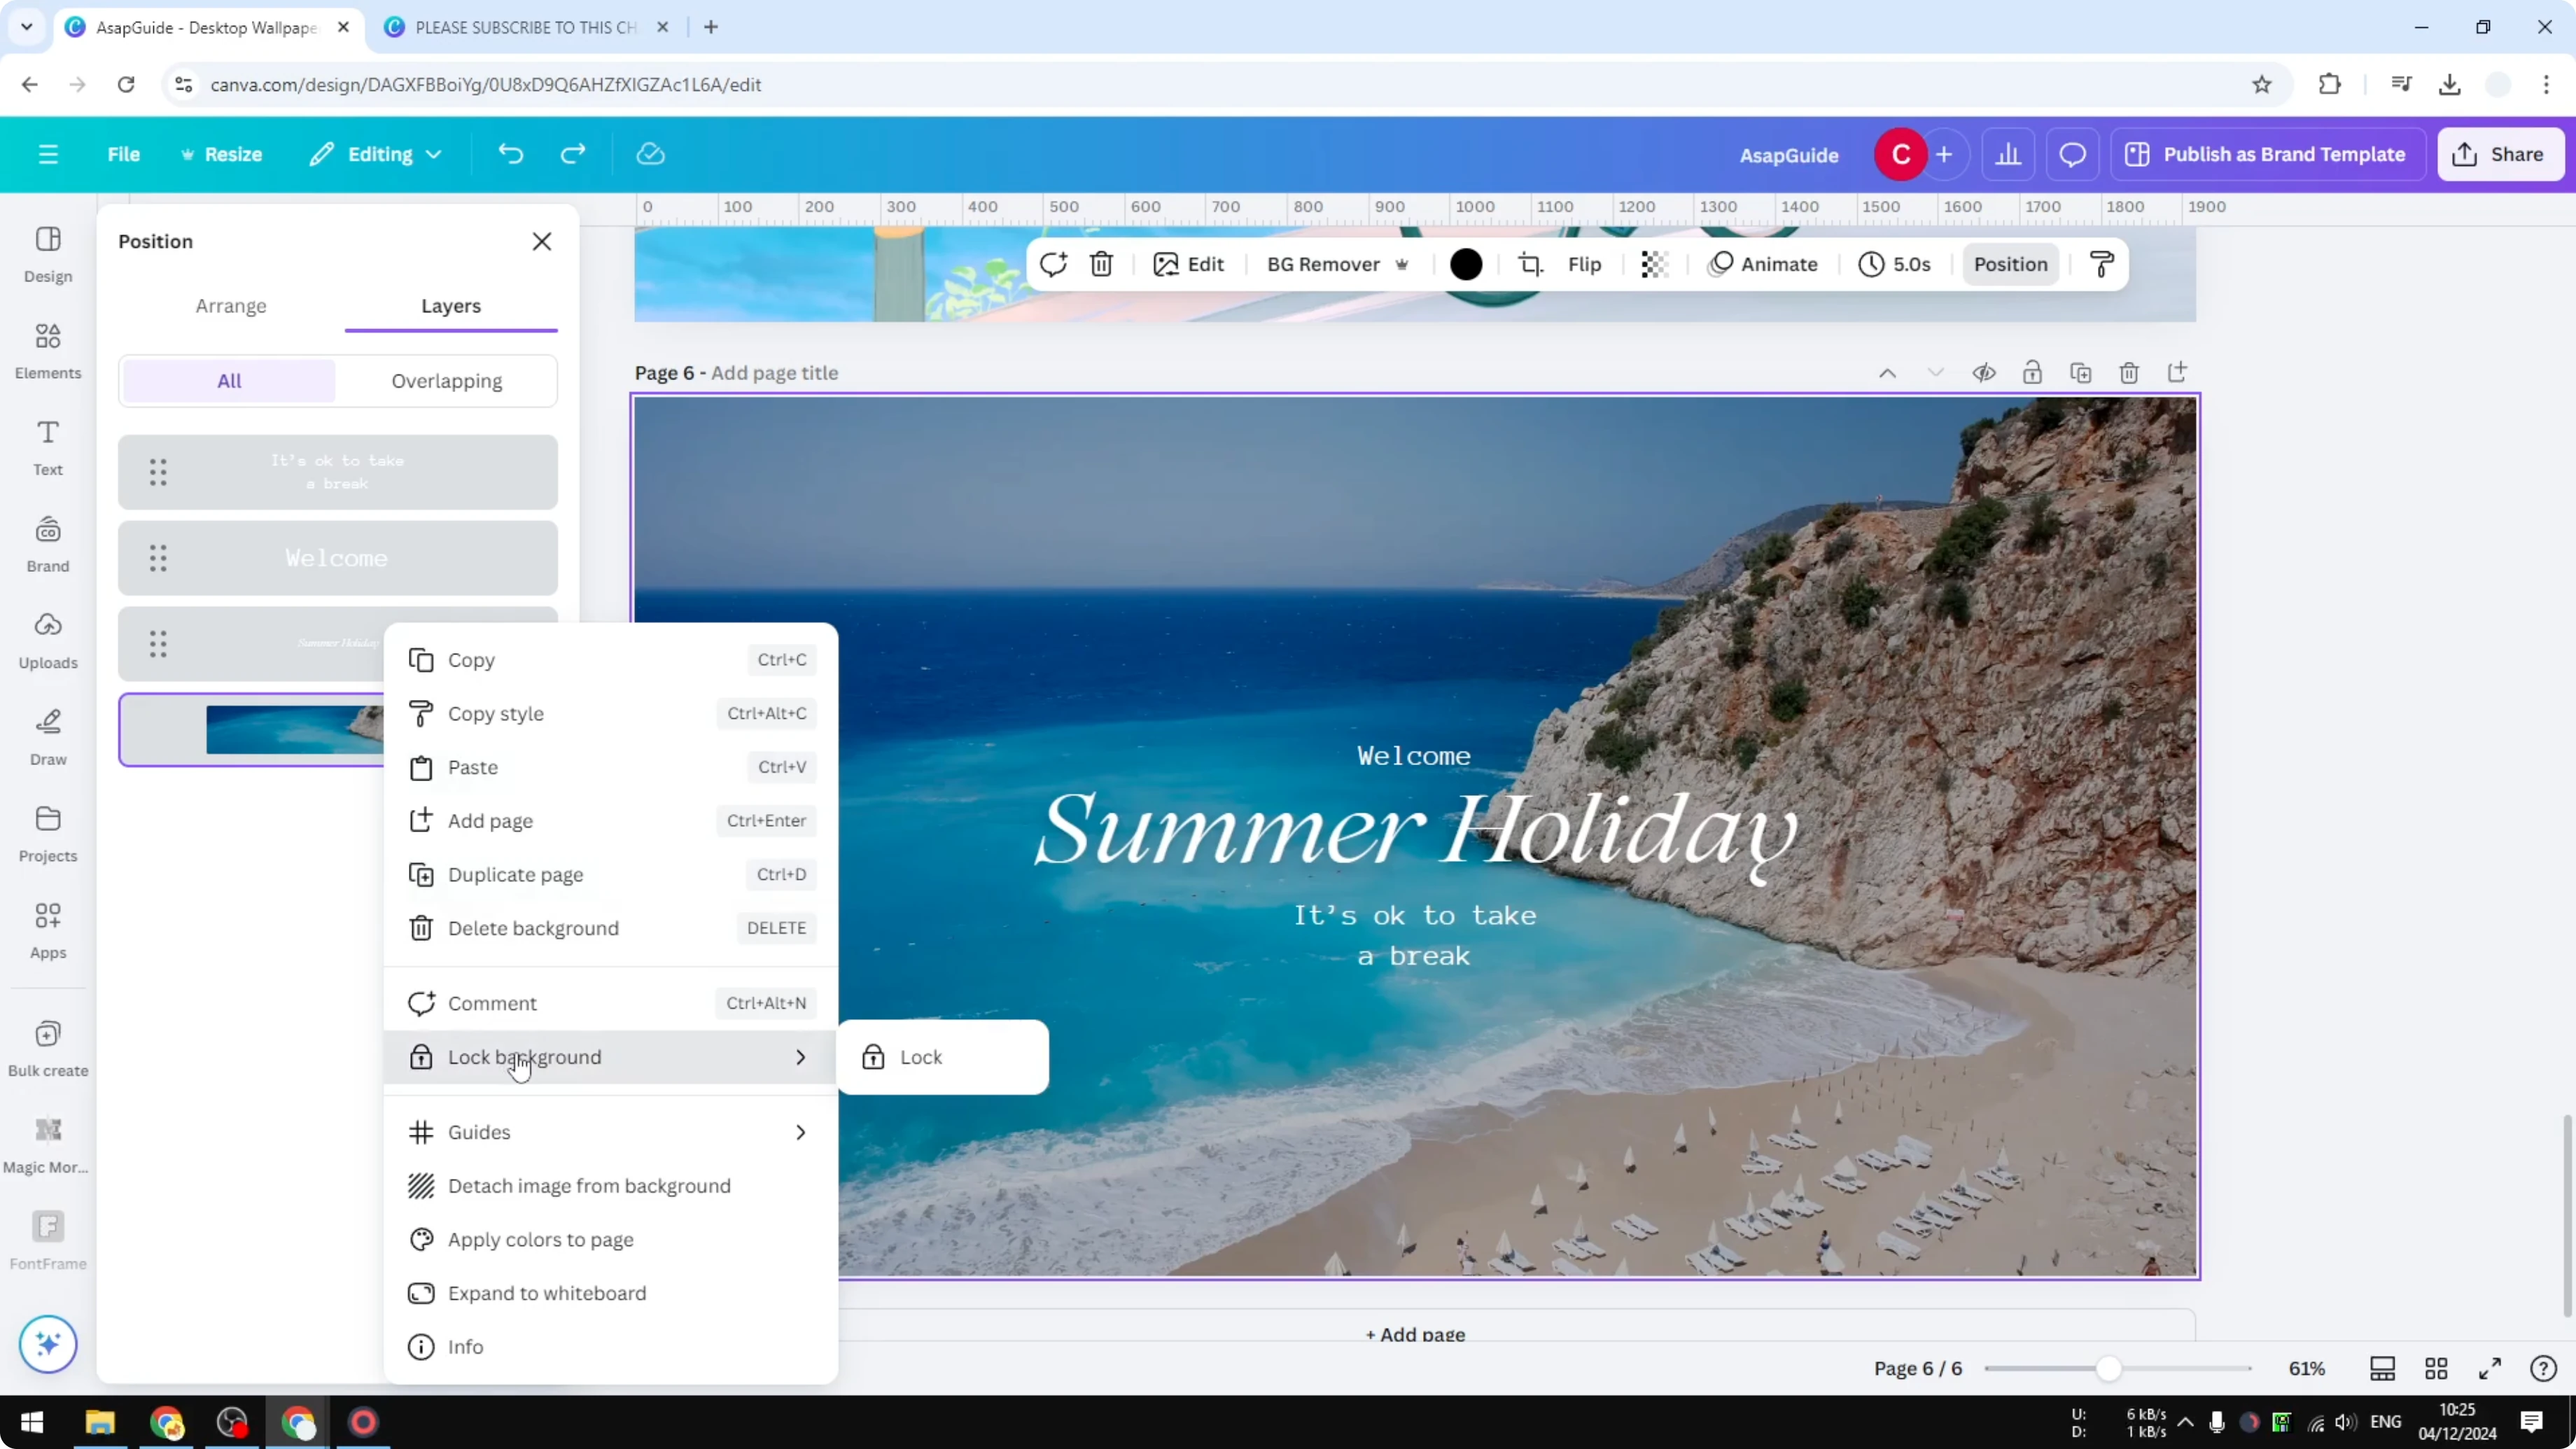Click the Share button

click(x=2500, y=154)
